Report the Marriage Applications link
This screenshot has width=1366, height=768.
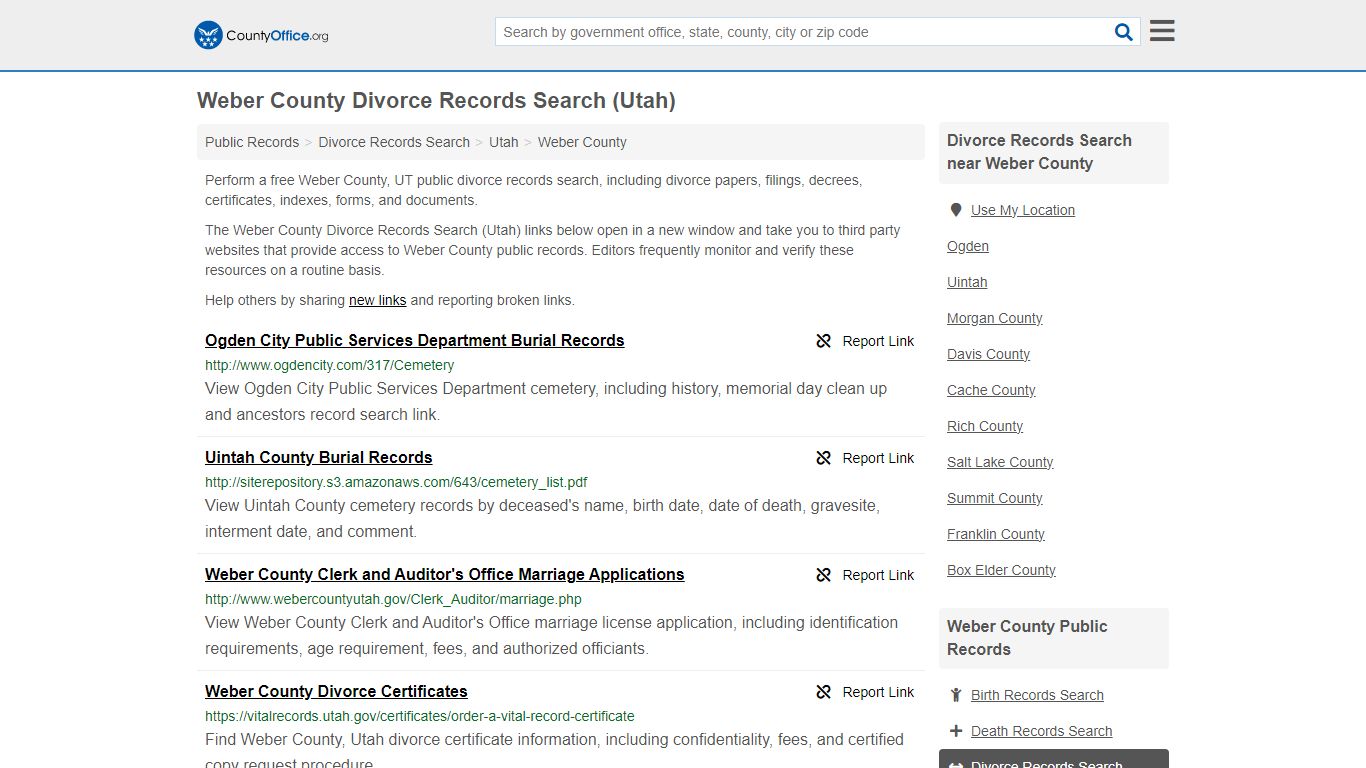(865, 575)
